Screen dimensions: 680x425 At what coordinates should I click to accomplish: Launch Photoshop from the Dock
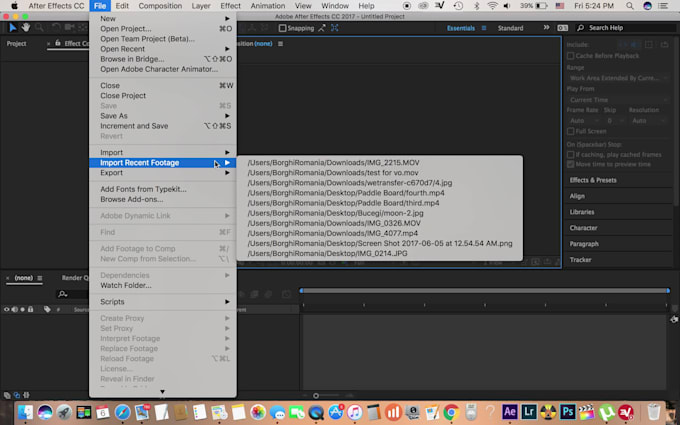tap(567, 411)
